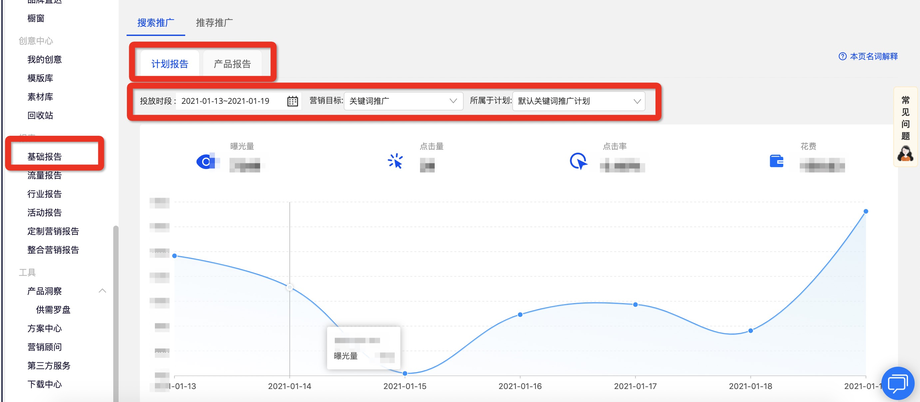
Task: Click the date range input field
Action: pos(225,101)
